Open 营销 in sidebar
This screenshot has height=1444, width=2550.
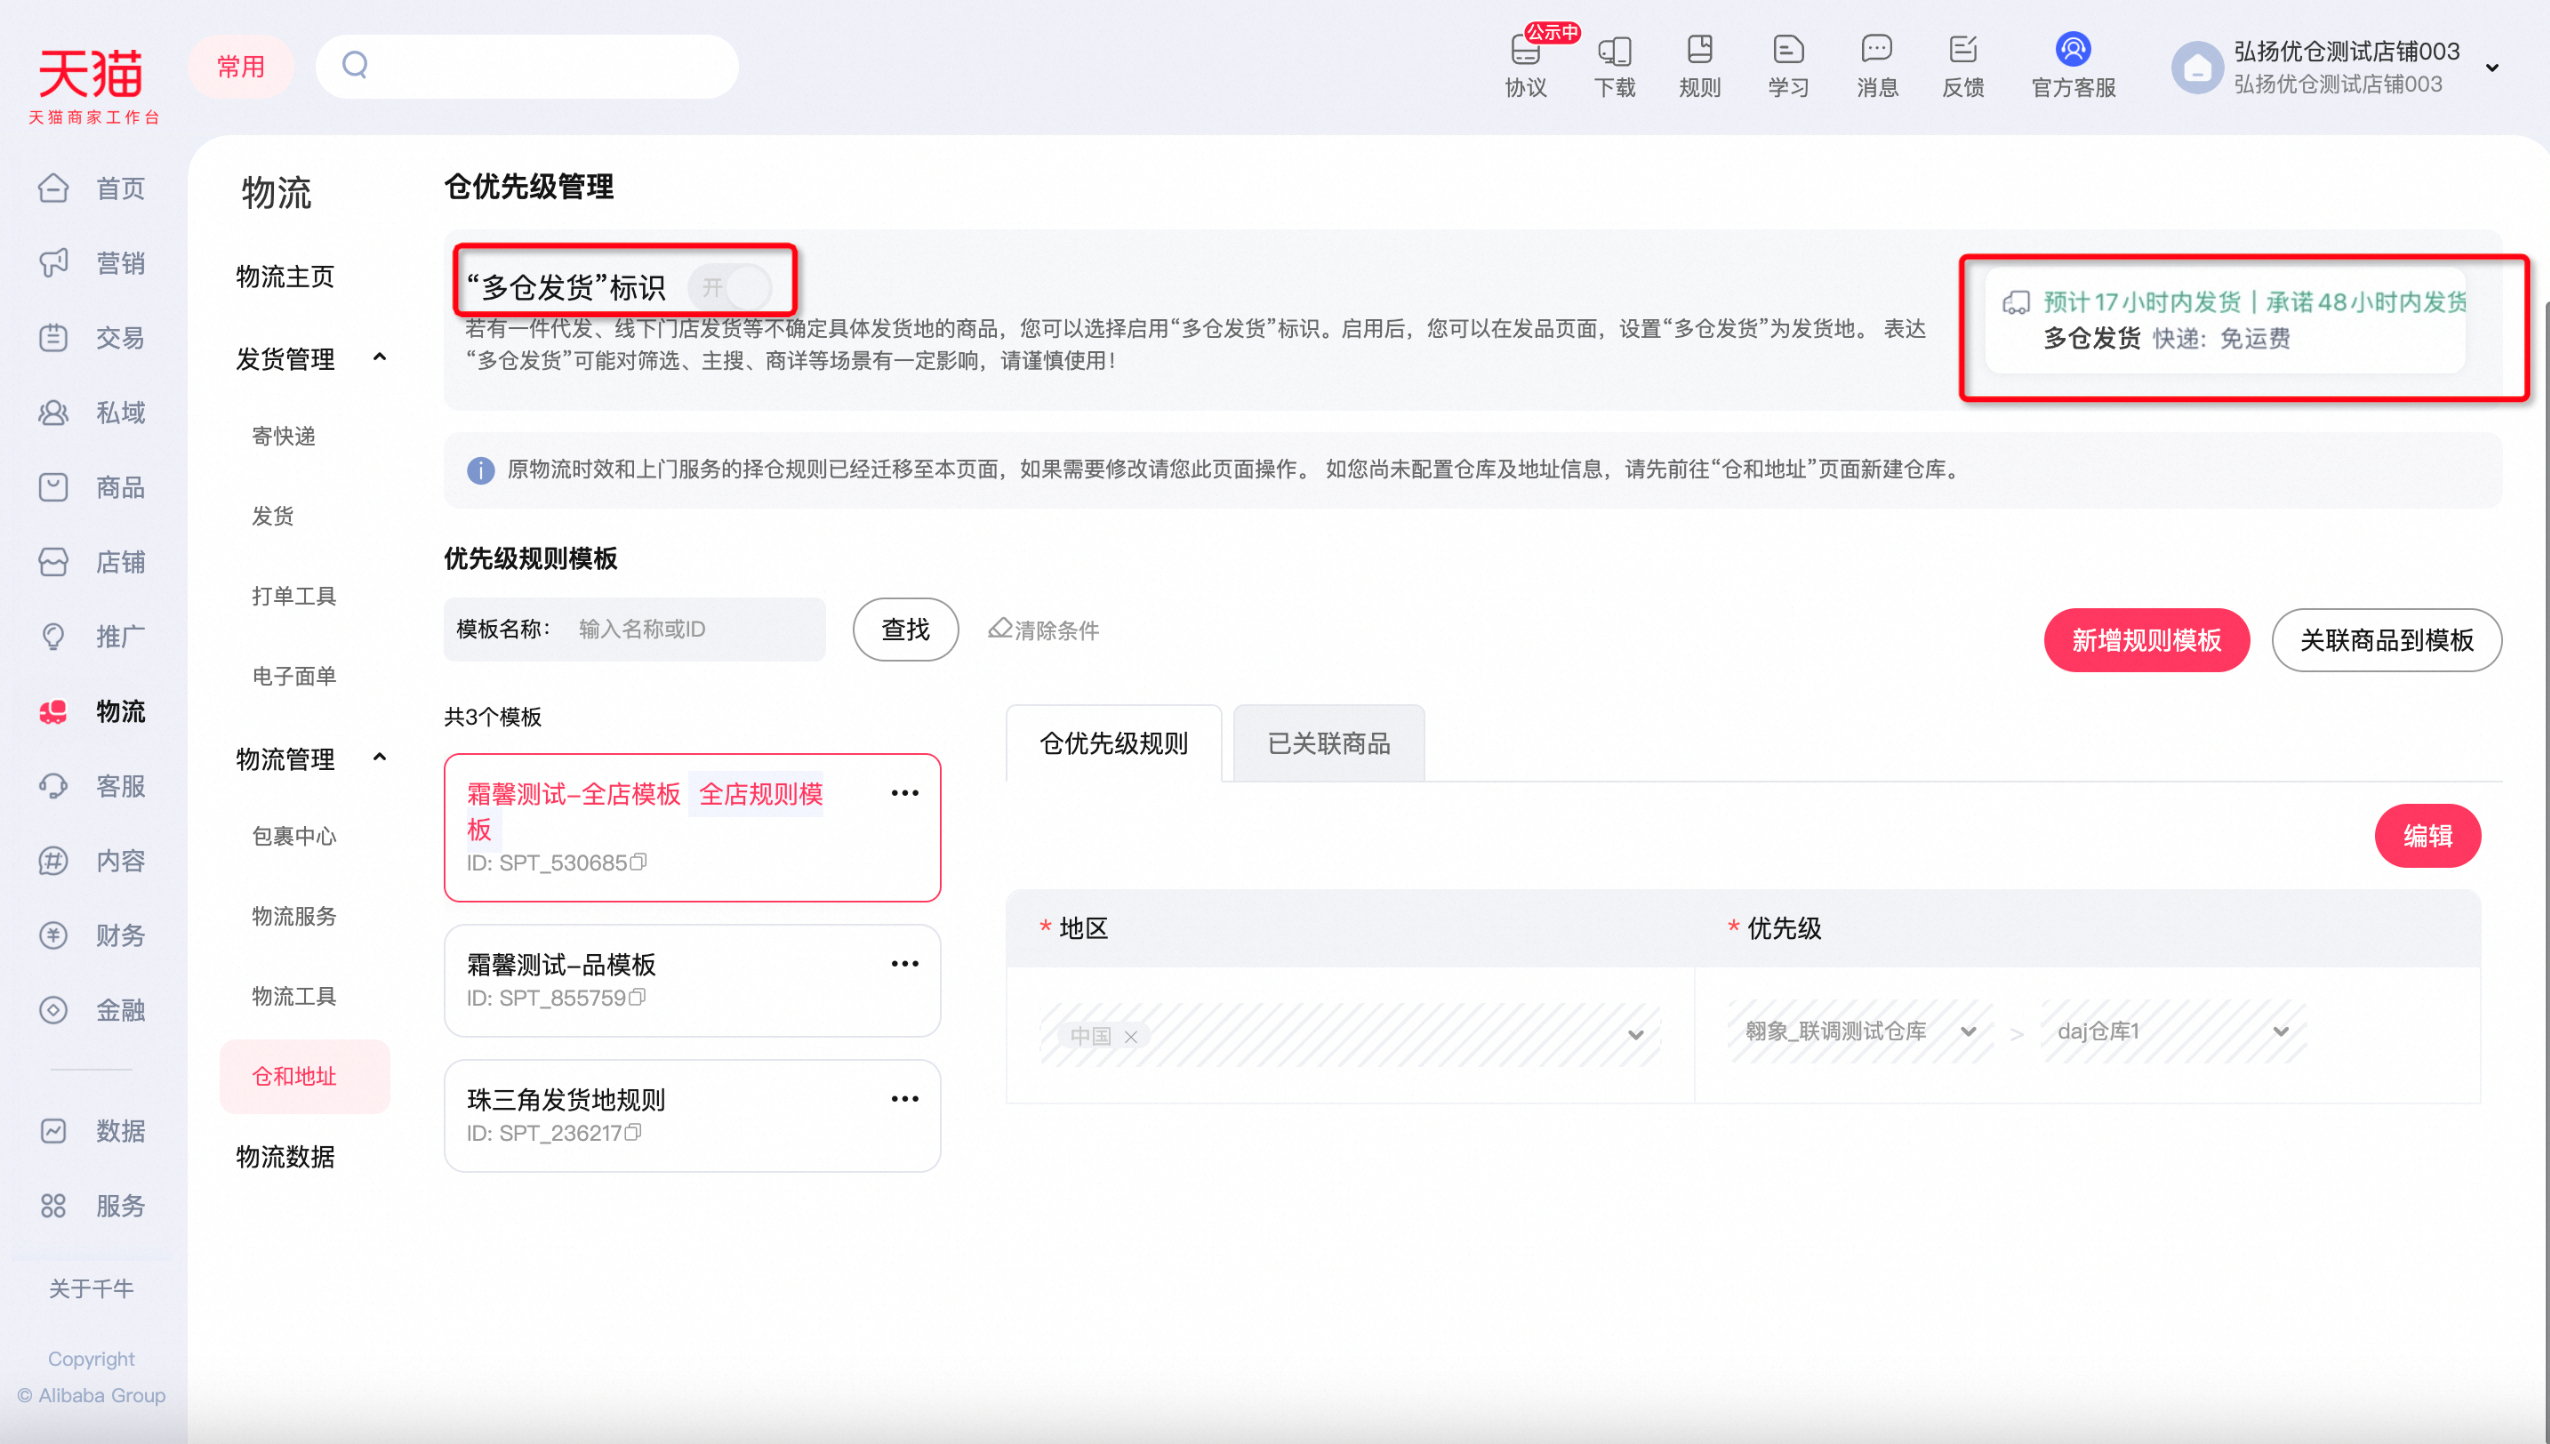pyautogui.click(x=93, y=263)
